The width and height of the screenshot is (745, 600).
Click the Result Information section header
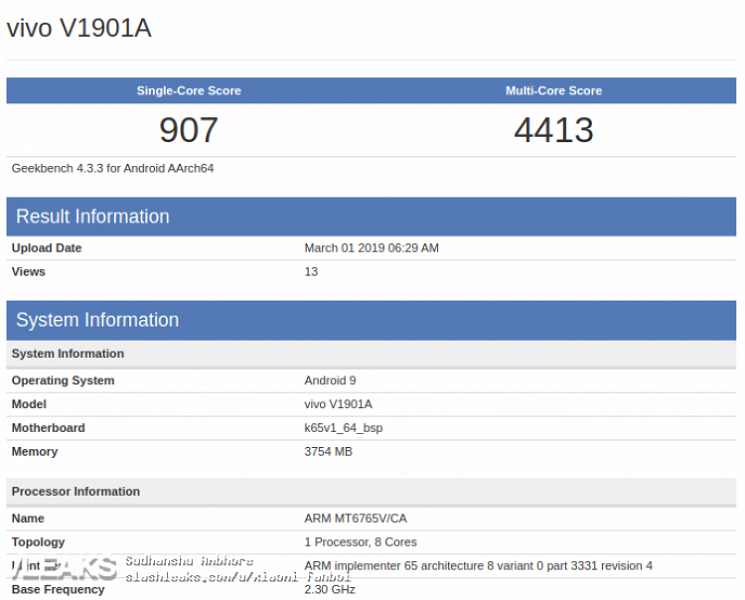[371, 217]
